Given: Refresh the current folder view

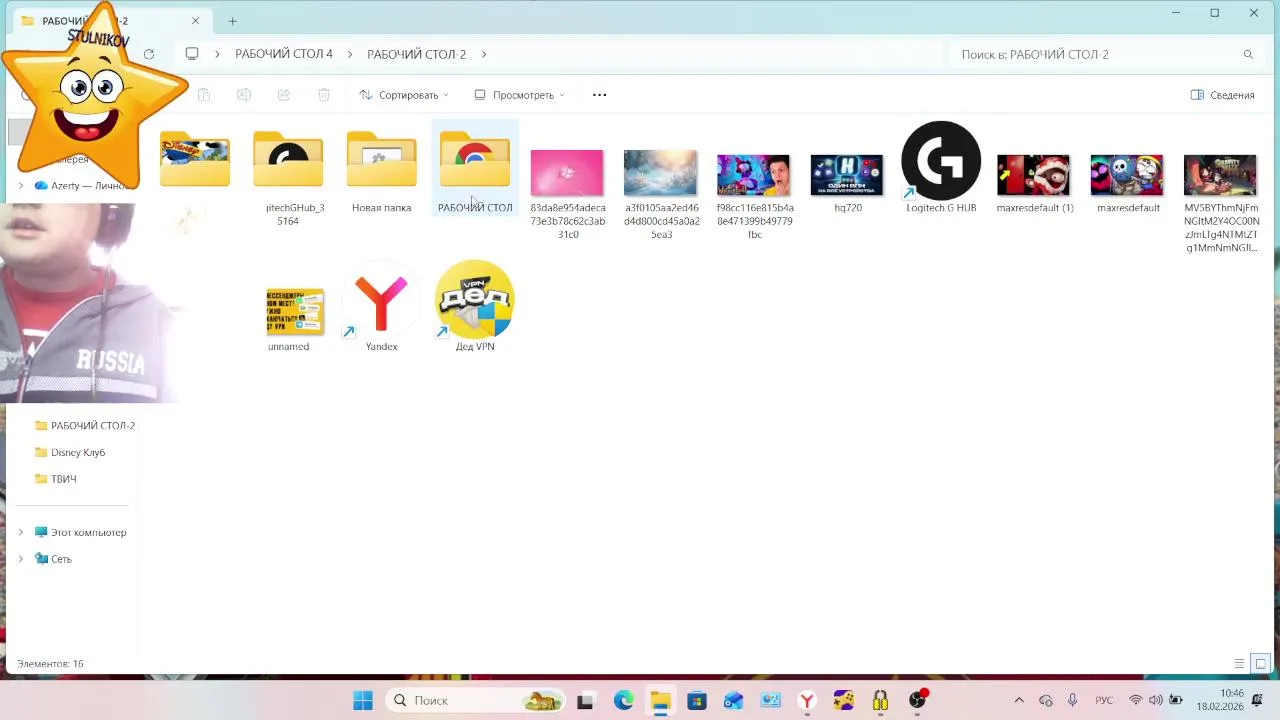Looking at the screenshot, I should pos(149,54).
